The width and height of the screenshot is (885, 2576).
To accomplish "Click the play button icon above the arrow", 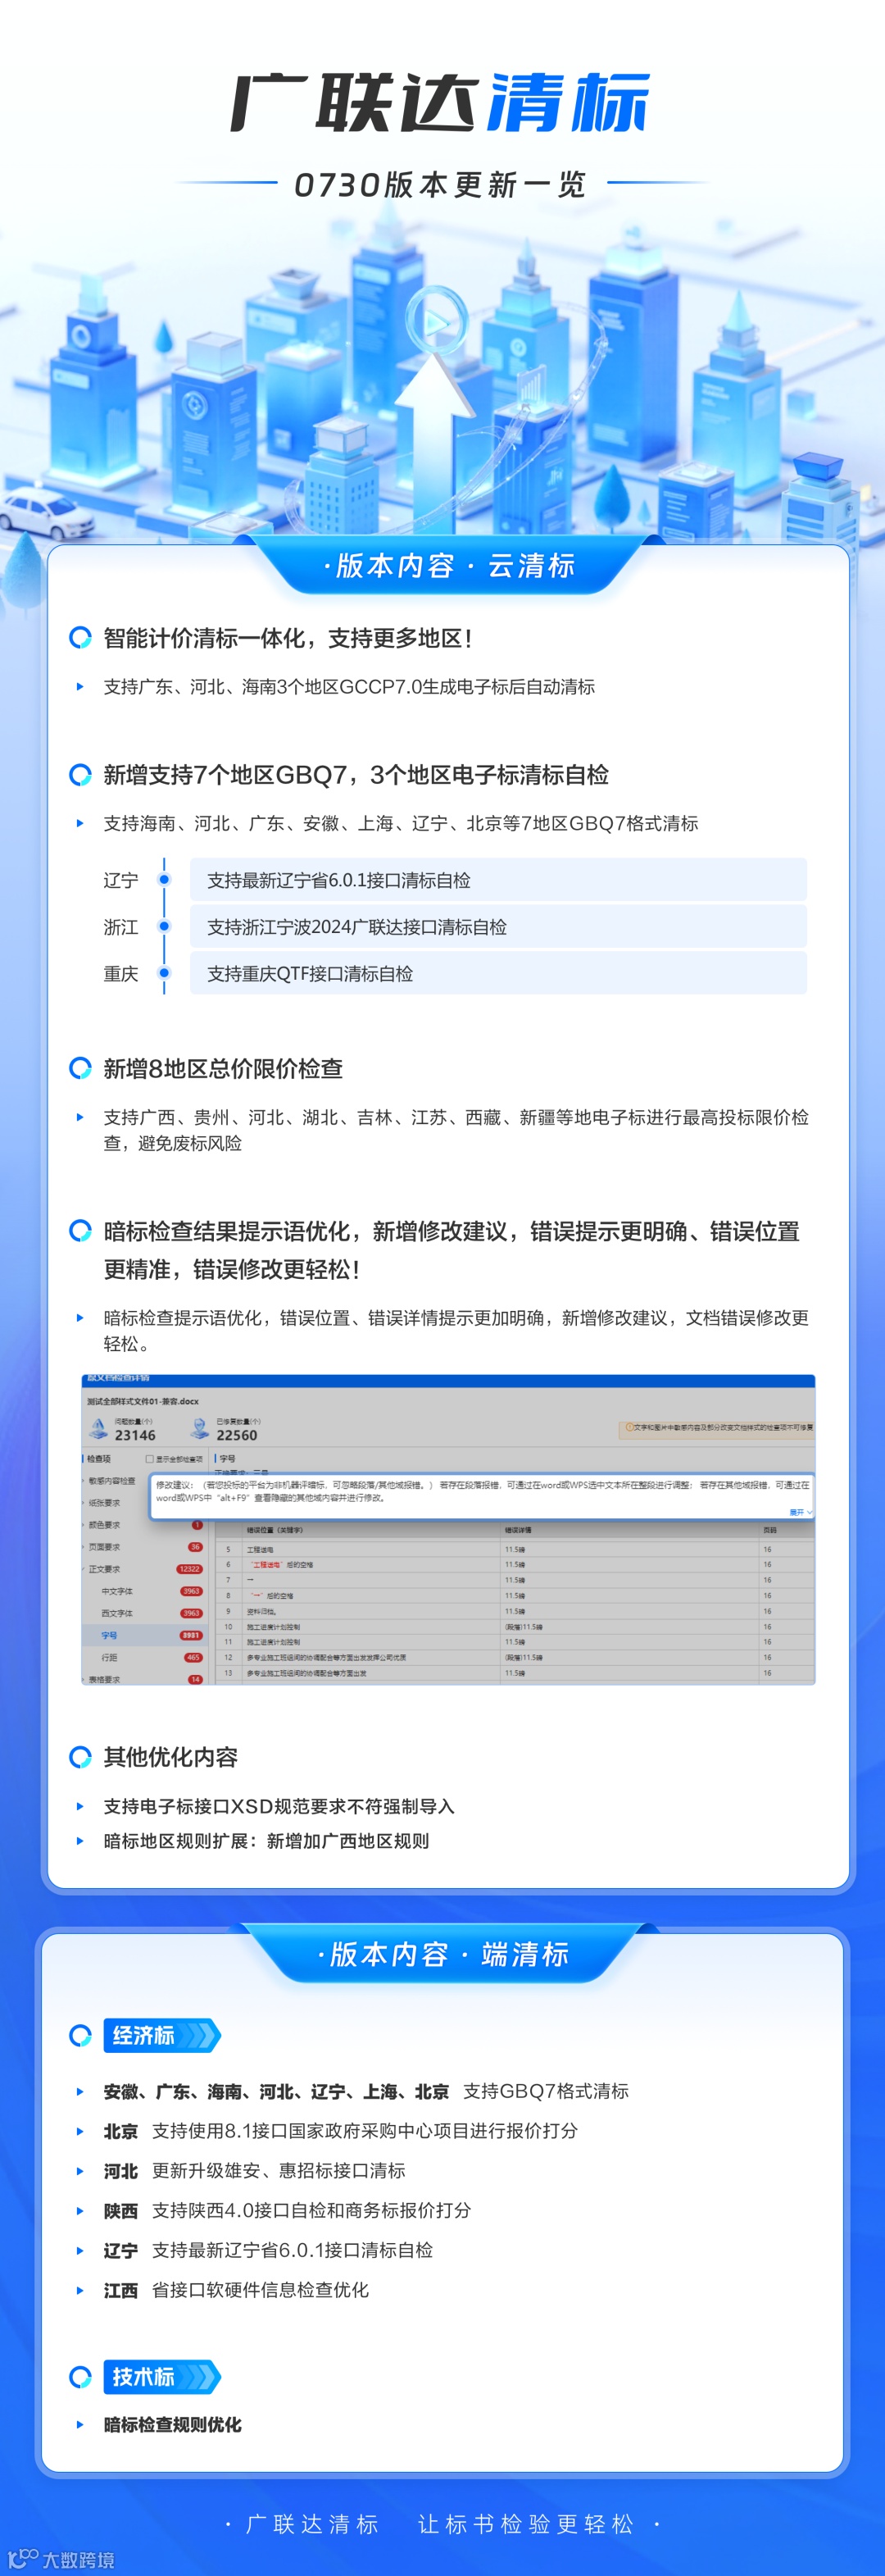I will click(x=436, y=321).
